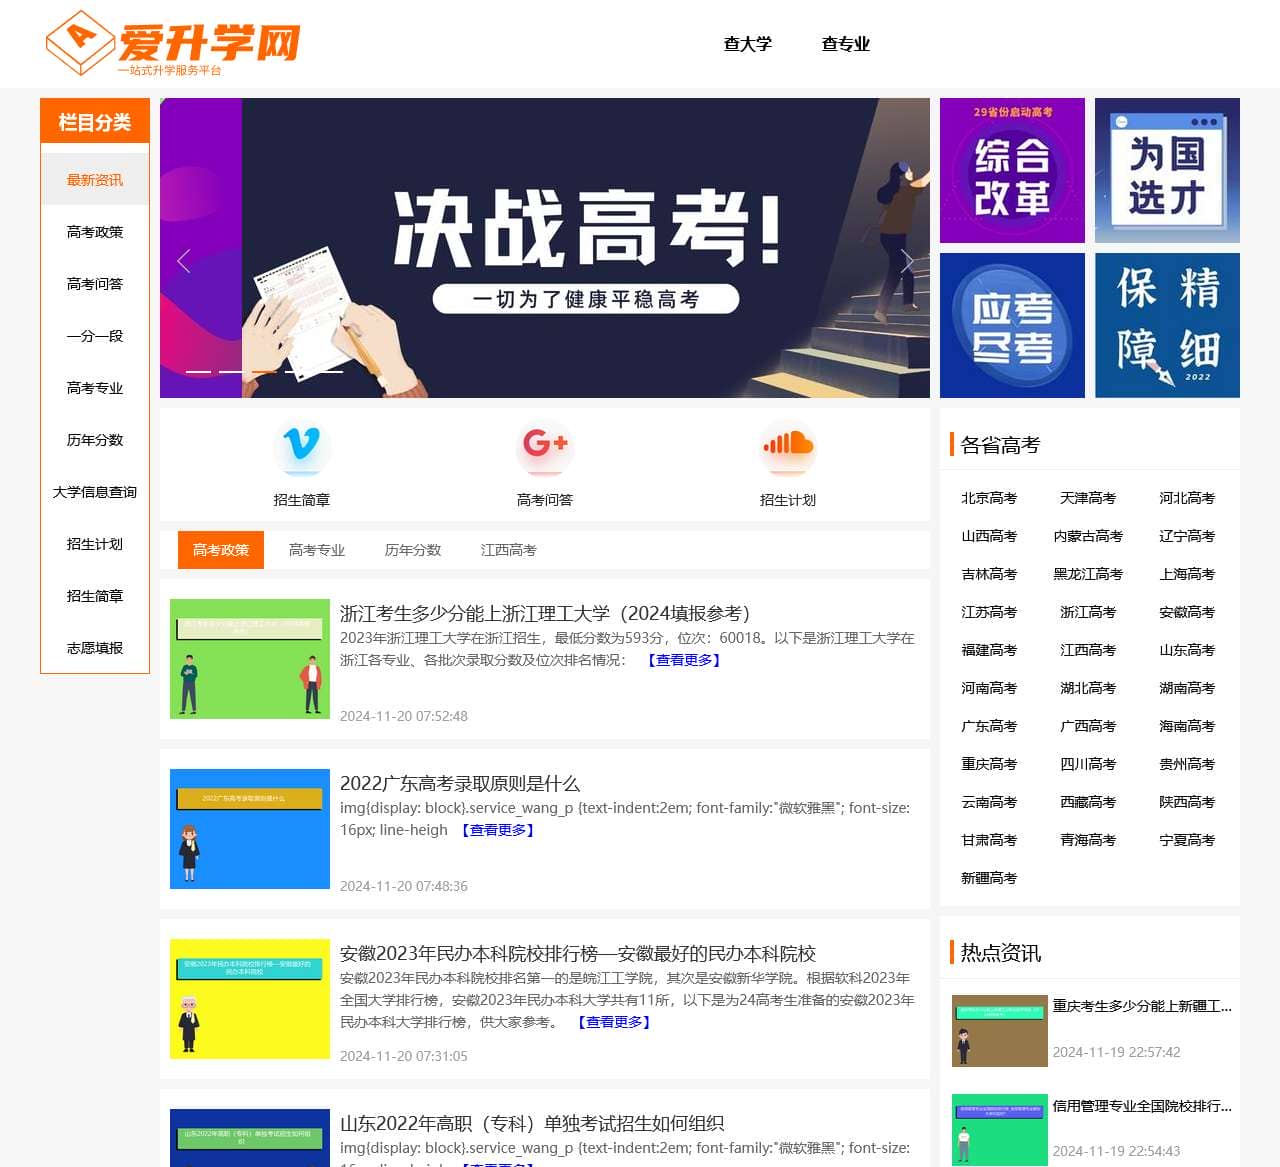Open 云南高考 province link

pyautogui.click(x=989, y=802)
